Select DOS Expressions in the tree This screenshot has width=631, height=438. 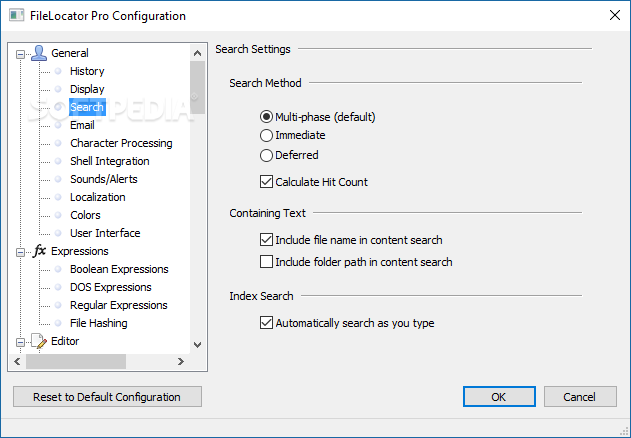(x=111, y=287)
